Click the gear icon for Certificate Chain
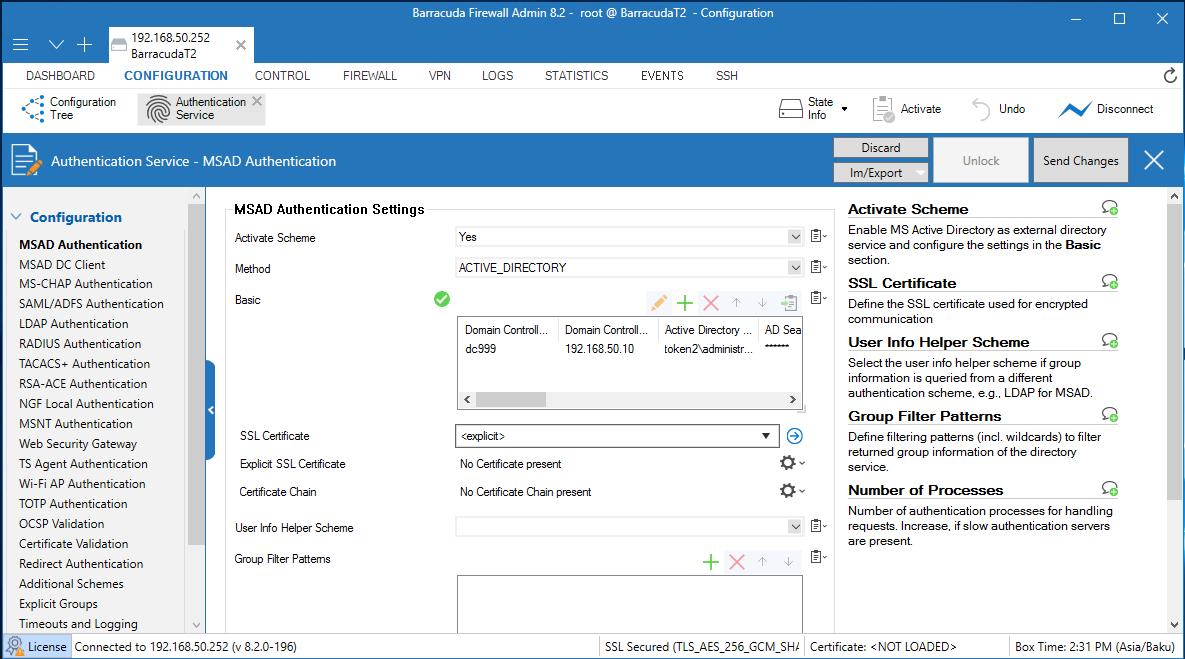 [x=788, y=491]
